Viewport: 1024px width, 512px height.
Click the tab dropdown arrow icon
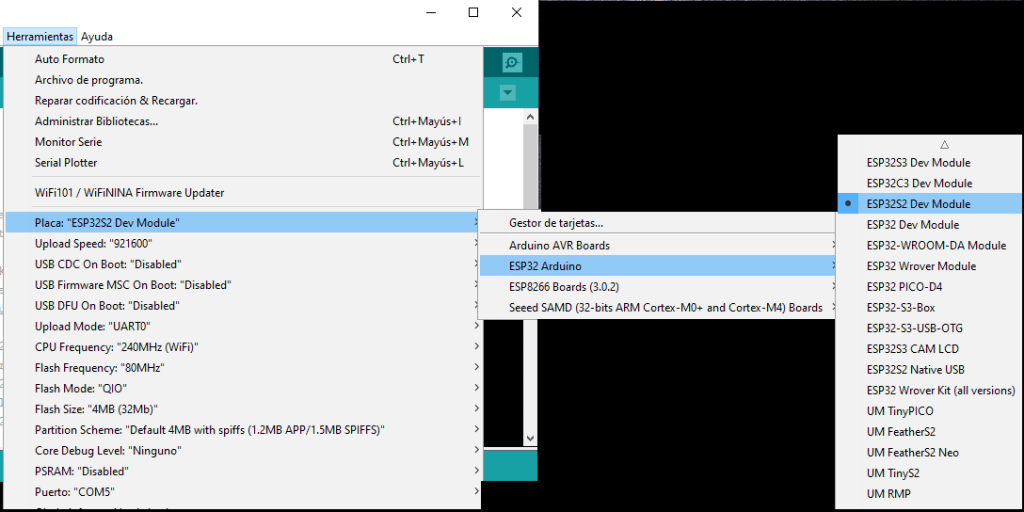(x=508, y=93)
